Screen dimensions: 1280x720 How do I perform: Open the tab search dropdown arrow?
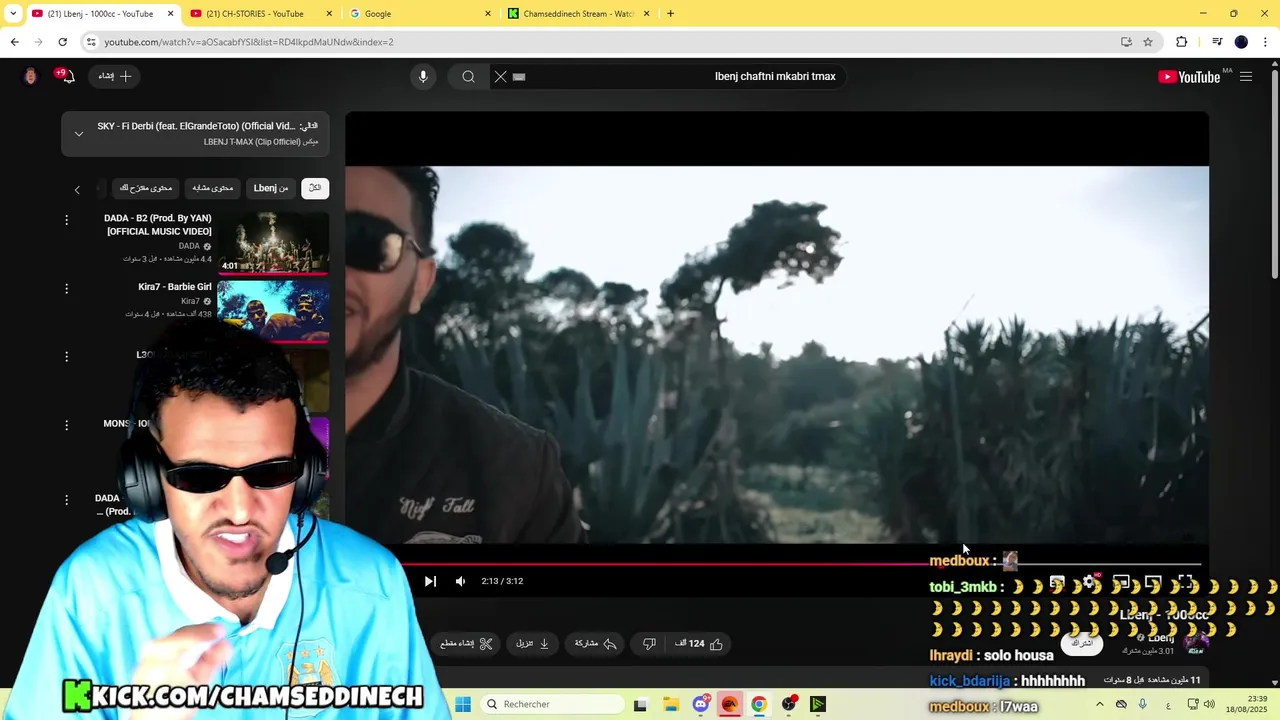point(13,14)
